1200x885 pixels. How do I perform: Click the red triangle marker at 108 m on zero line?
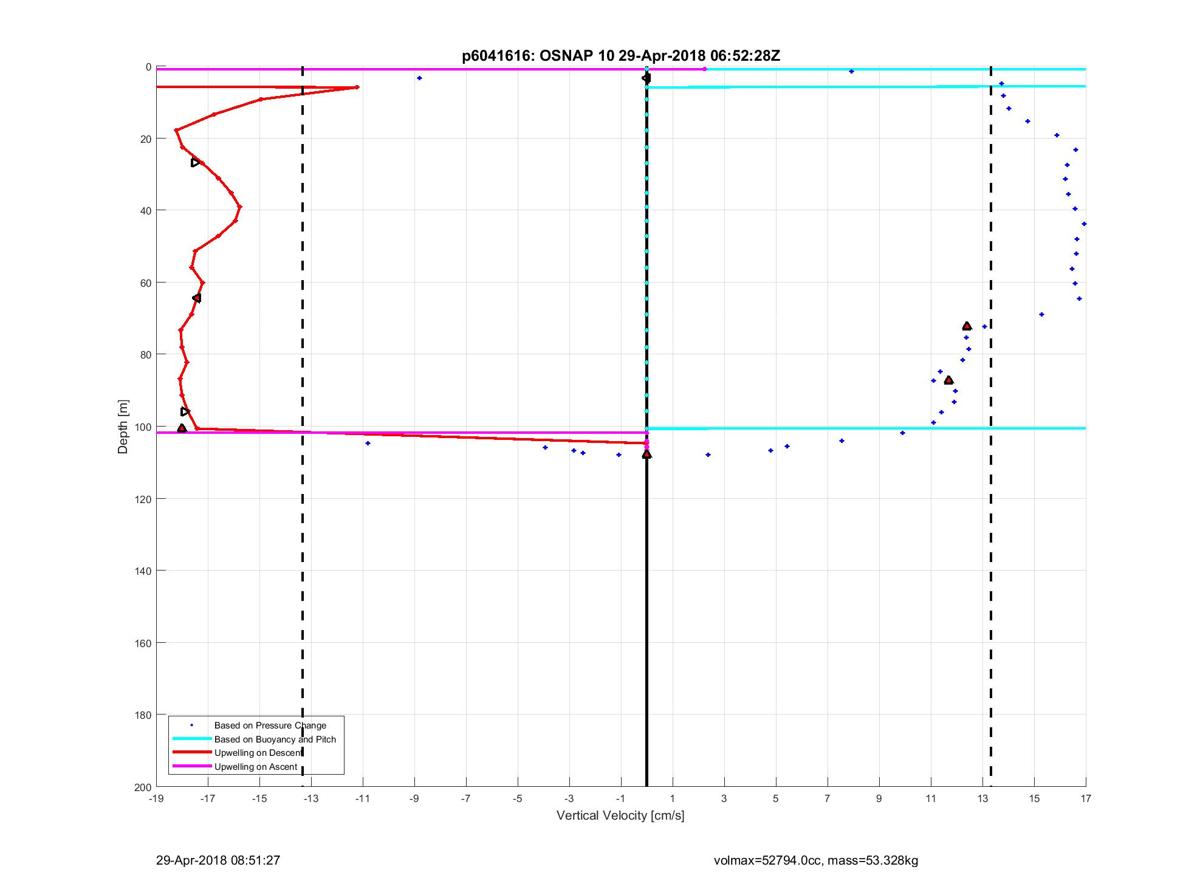point(647,454)
